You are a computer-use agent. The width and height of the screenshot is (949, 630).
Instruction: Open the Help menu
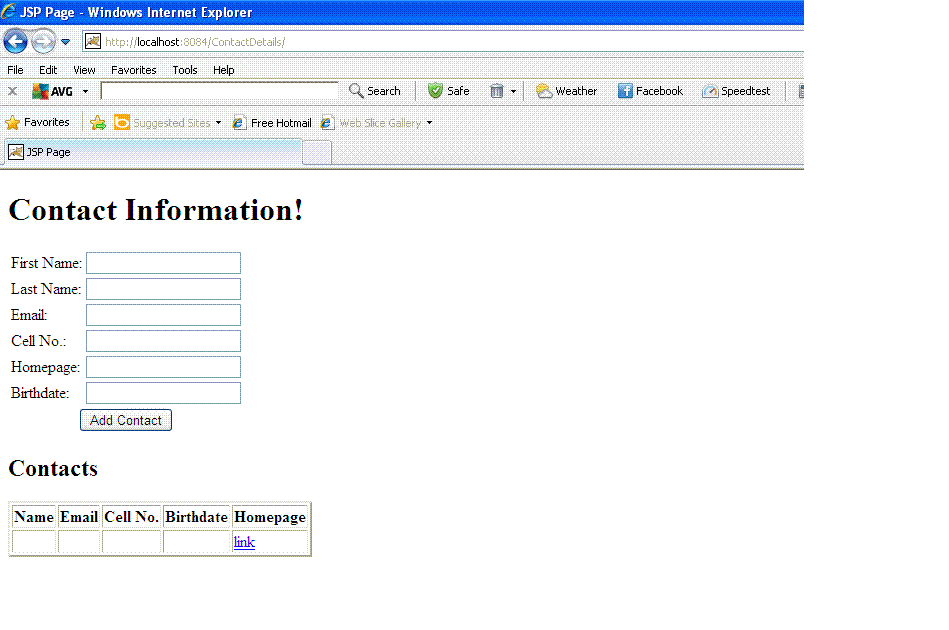[x=223, y=70]
